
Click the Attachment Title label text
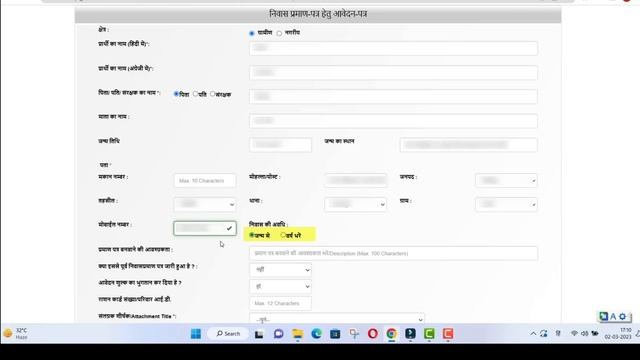pyautogui.click(x=137, y=316)
